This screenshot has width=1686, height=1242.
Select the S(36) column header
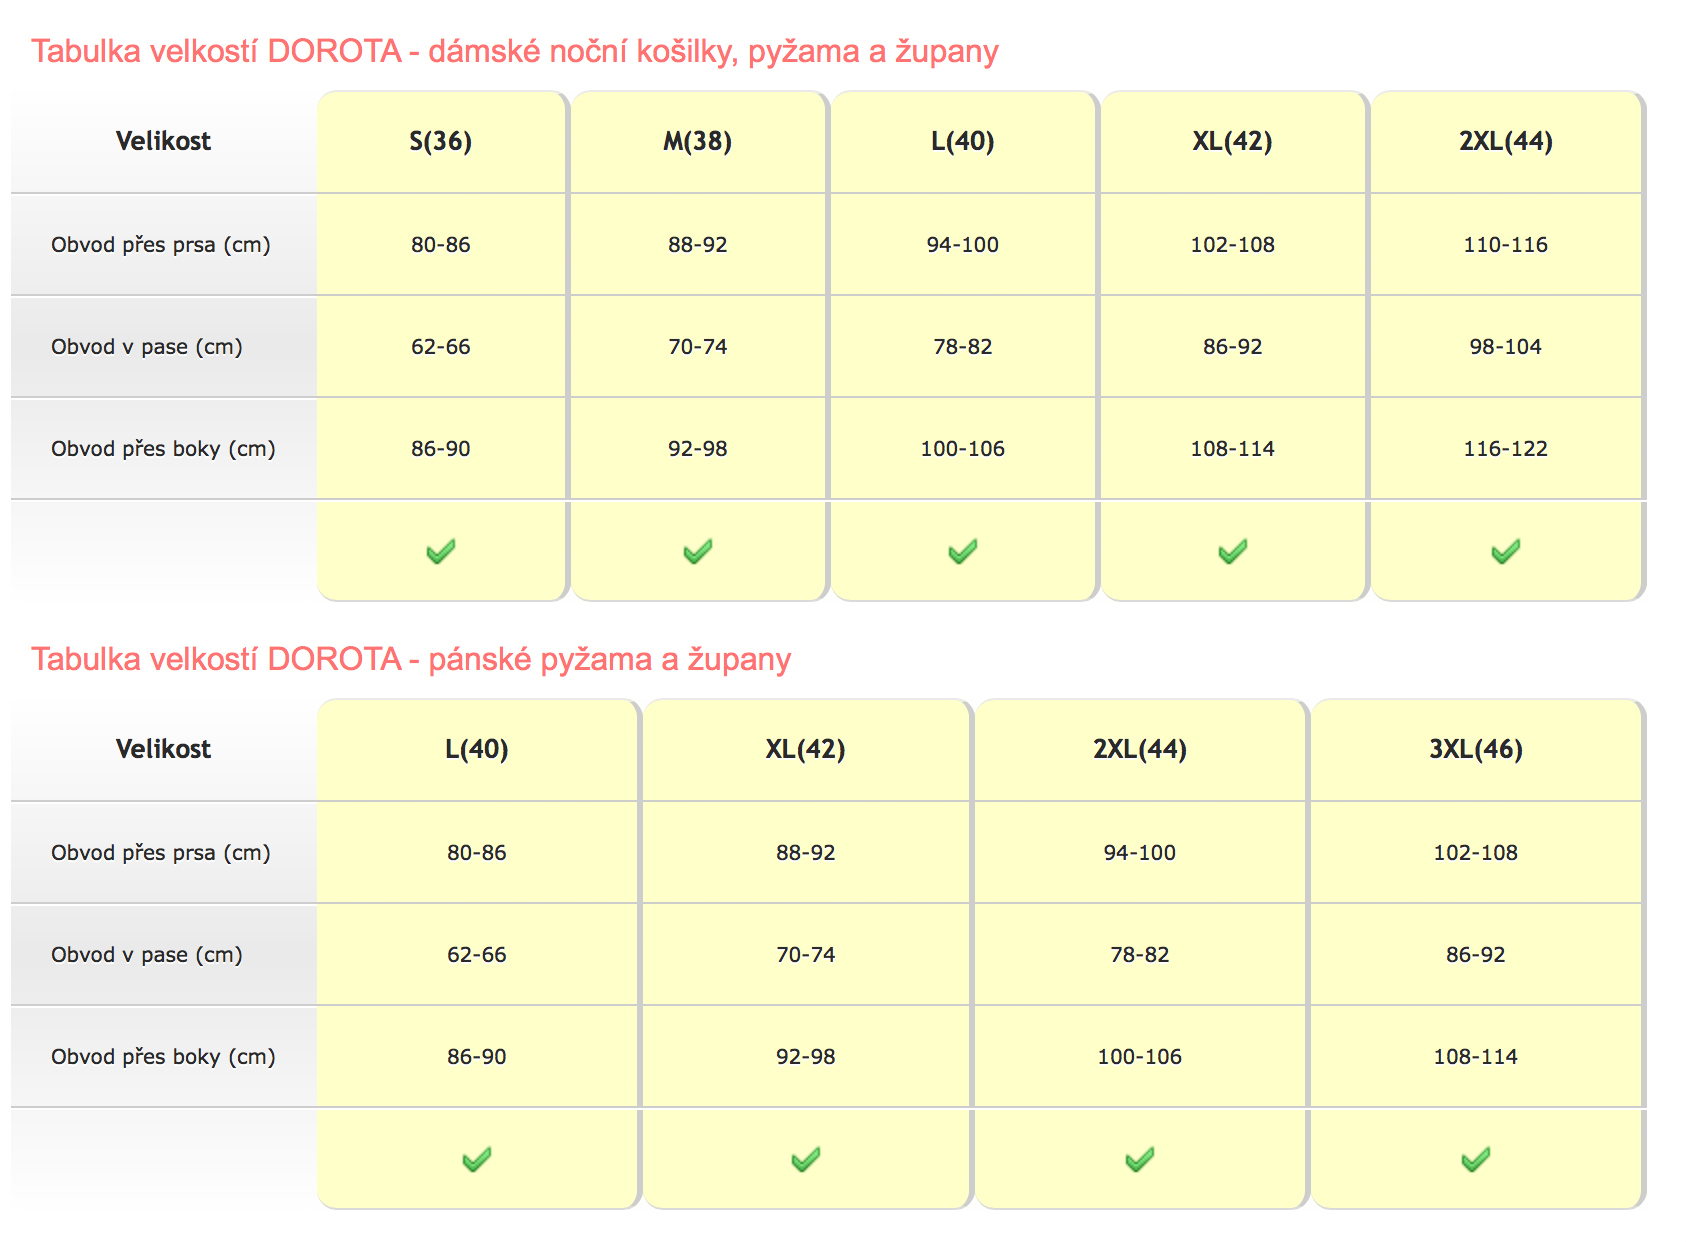click(441, 141)
